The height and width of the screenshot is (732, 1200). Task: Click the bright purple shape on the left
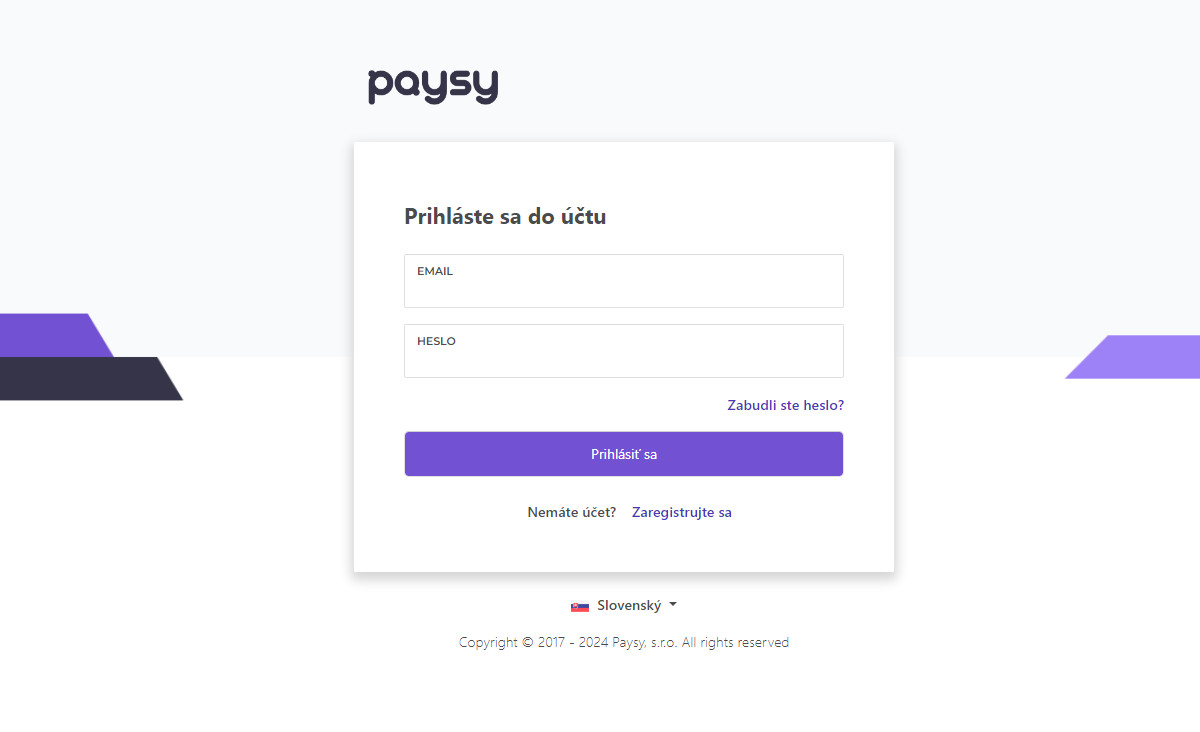tap(55, 335)
